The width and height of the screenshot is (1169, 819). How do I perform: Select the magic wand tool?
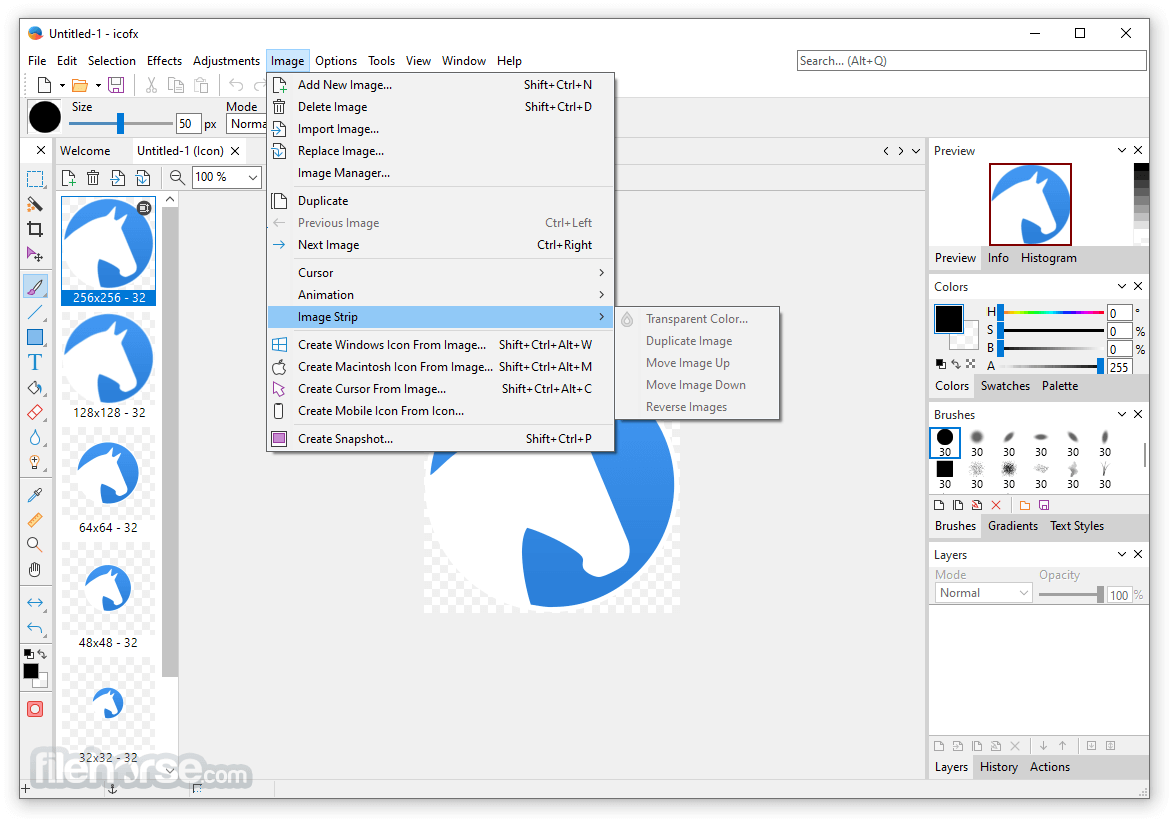pyautogui.click(x=35, y=204)
